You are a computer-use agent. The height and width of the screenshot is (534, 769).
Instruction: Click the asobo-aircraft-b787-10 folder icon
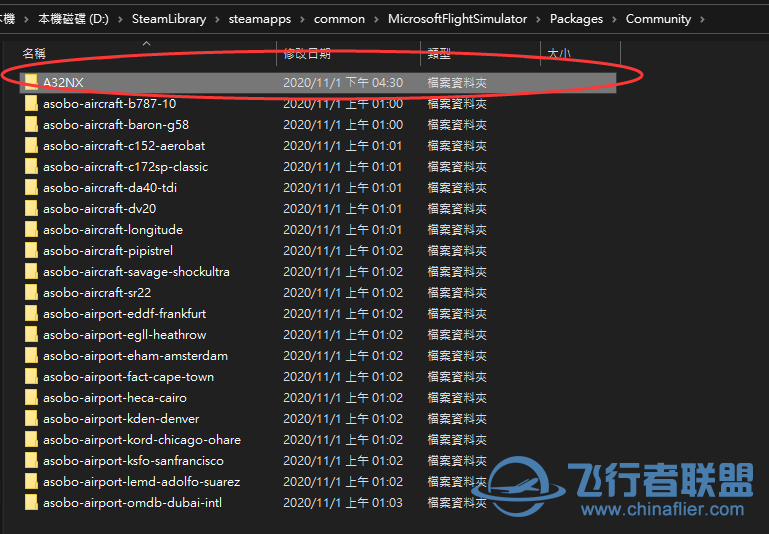pos(31,103)
